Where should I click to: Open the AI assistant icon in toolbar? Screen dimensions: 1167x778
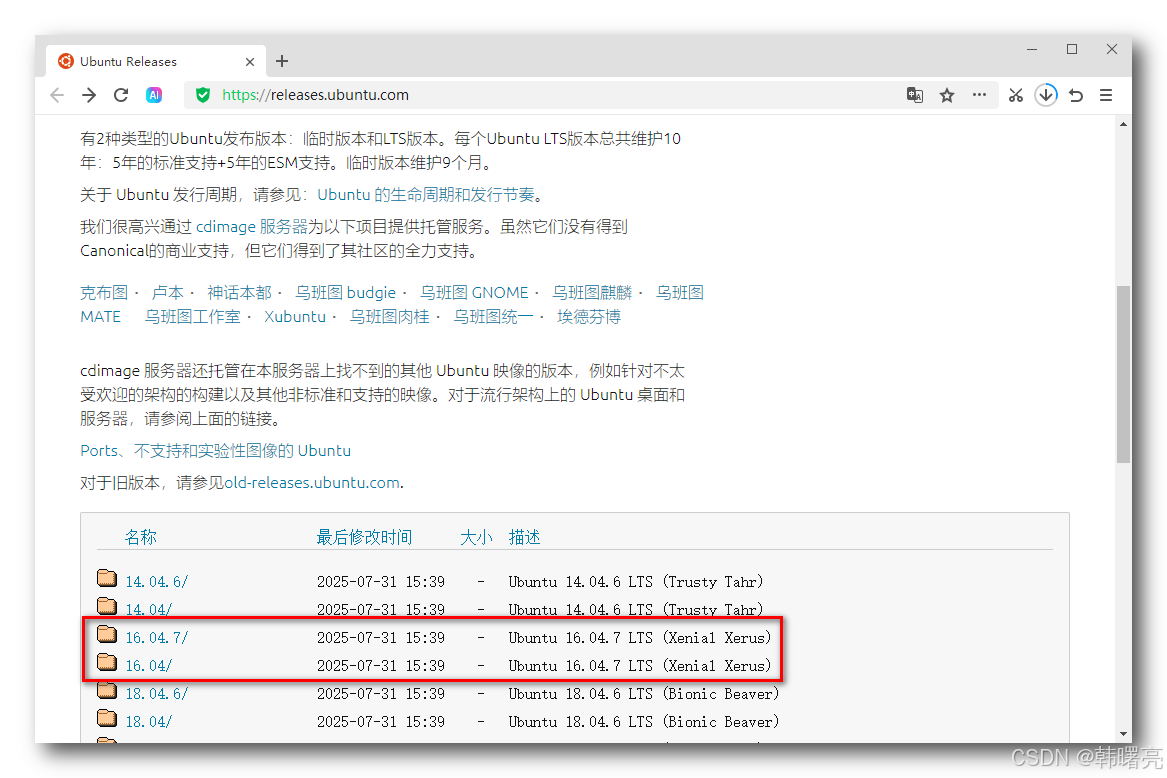[x=154, y=95]
